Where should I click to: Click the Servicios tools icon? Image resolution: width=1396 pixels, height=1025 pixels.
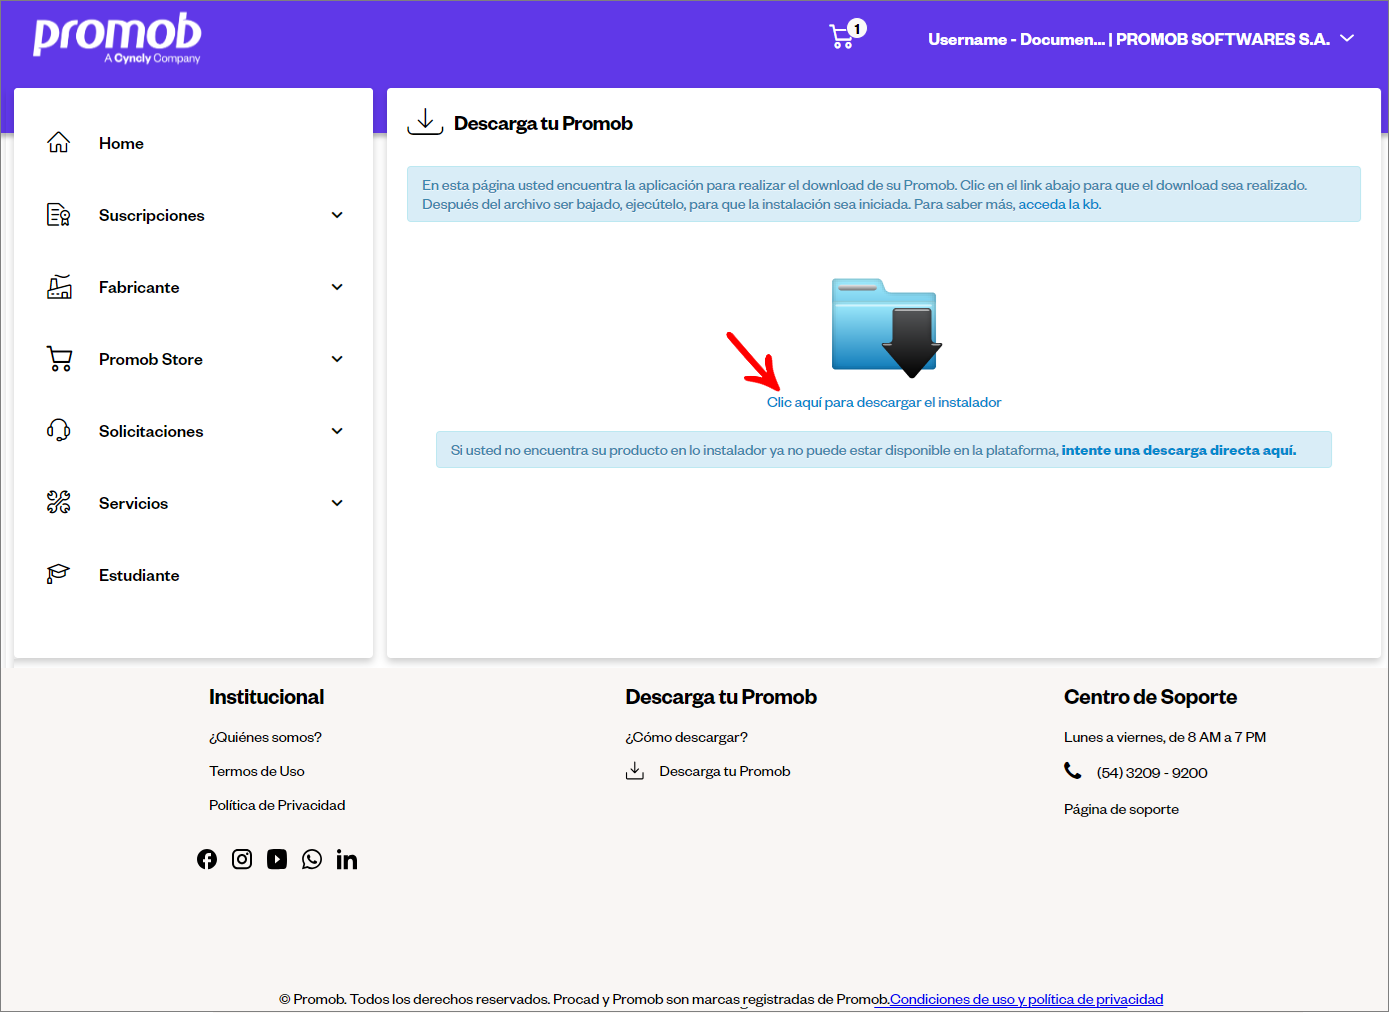[59, 503]
